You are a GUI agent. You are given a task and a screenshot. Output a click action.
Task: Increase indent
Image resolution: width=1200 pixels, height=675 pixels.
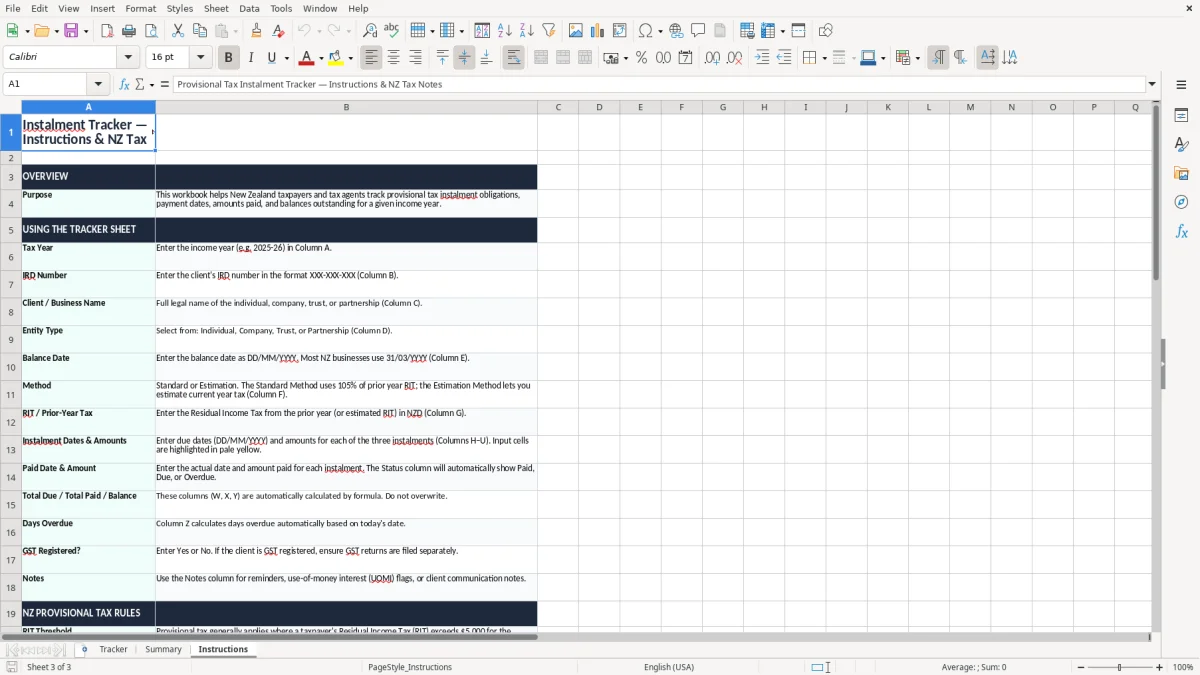[762, 58]
